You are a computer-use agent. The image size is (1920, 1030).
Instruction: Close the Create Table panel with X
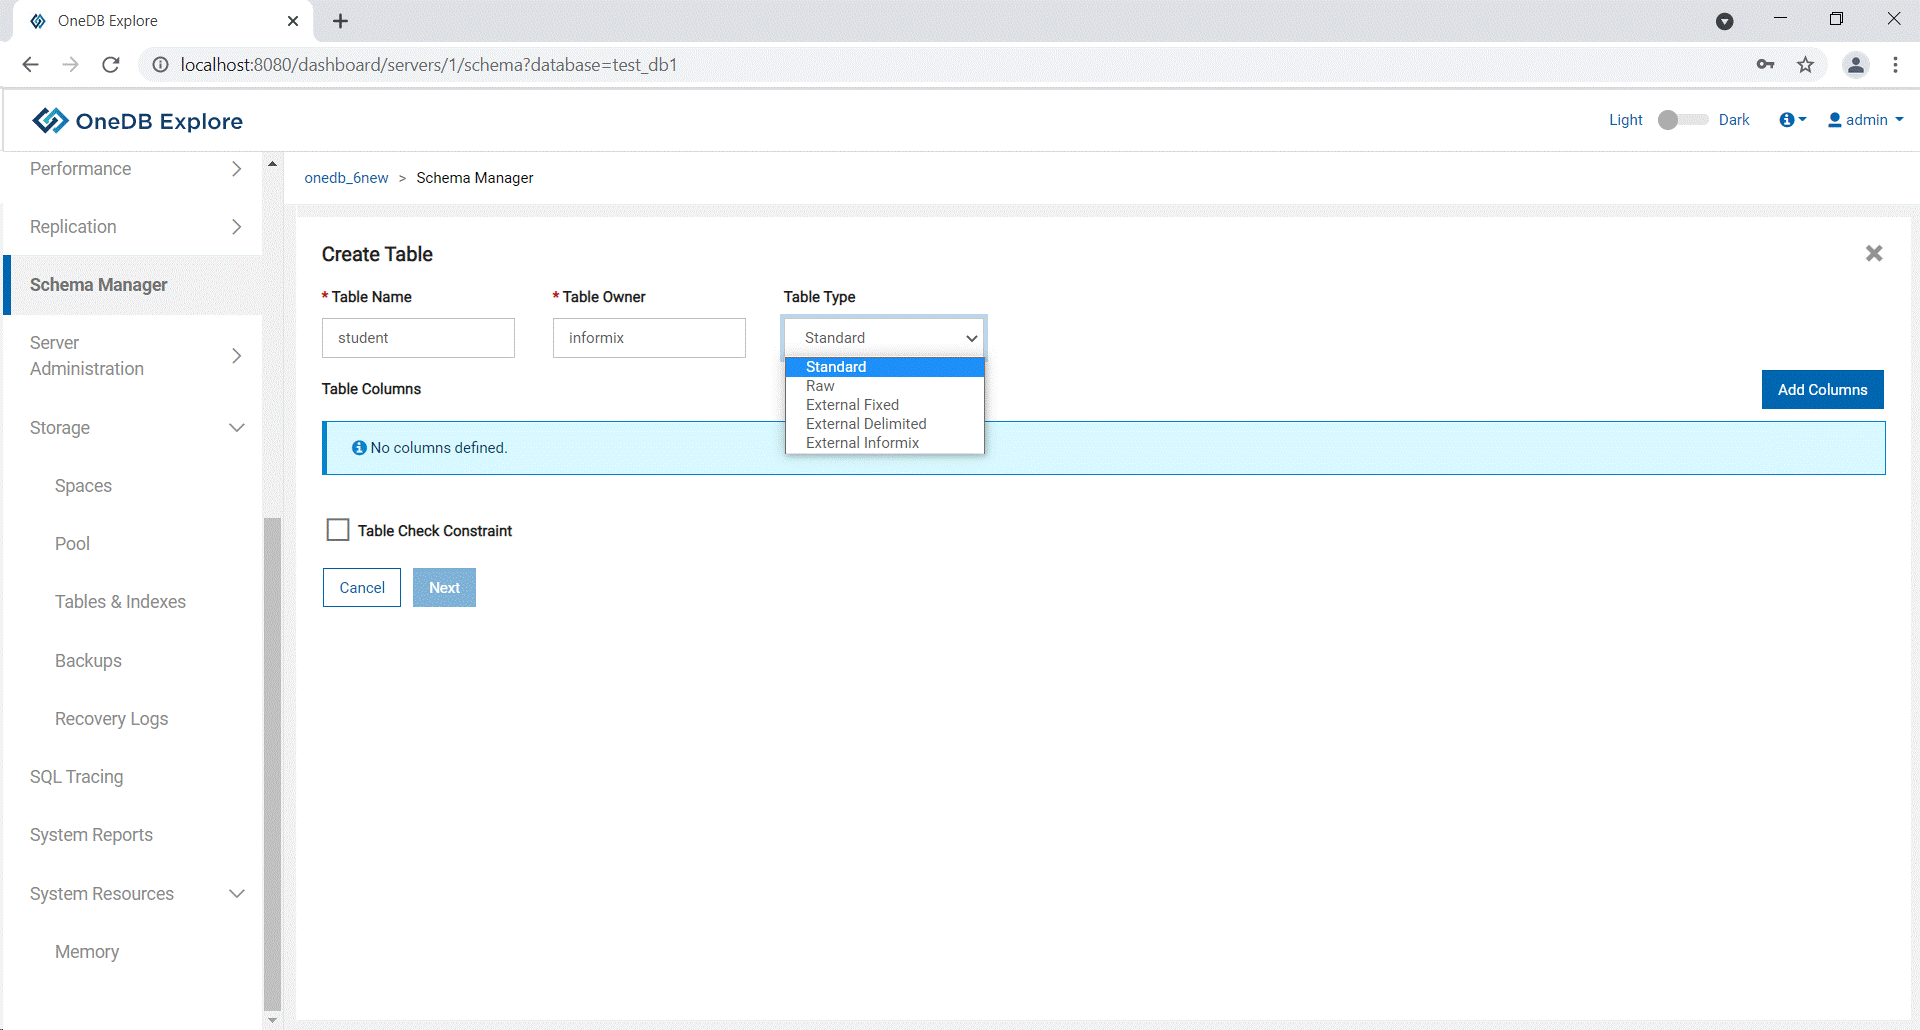1873,254
